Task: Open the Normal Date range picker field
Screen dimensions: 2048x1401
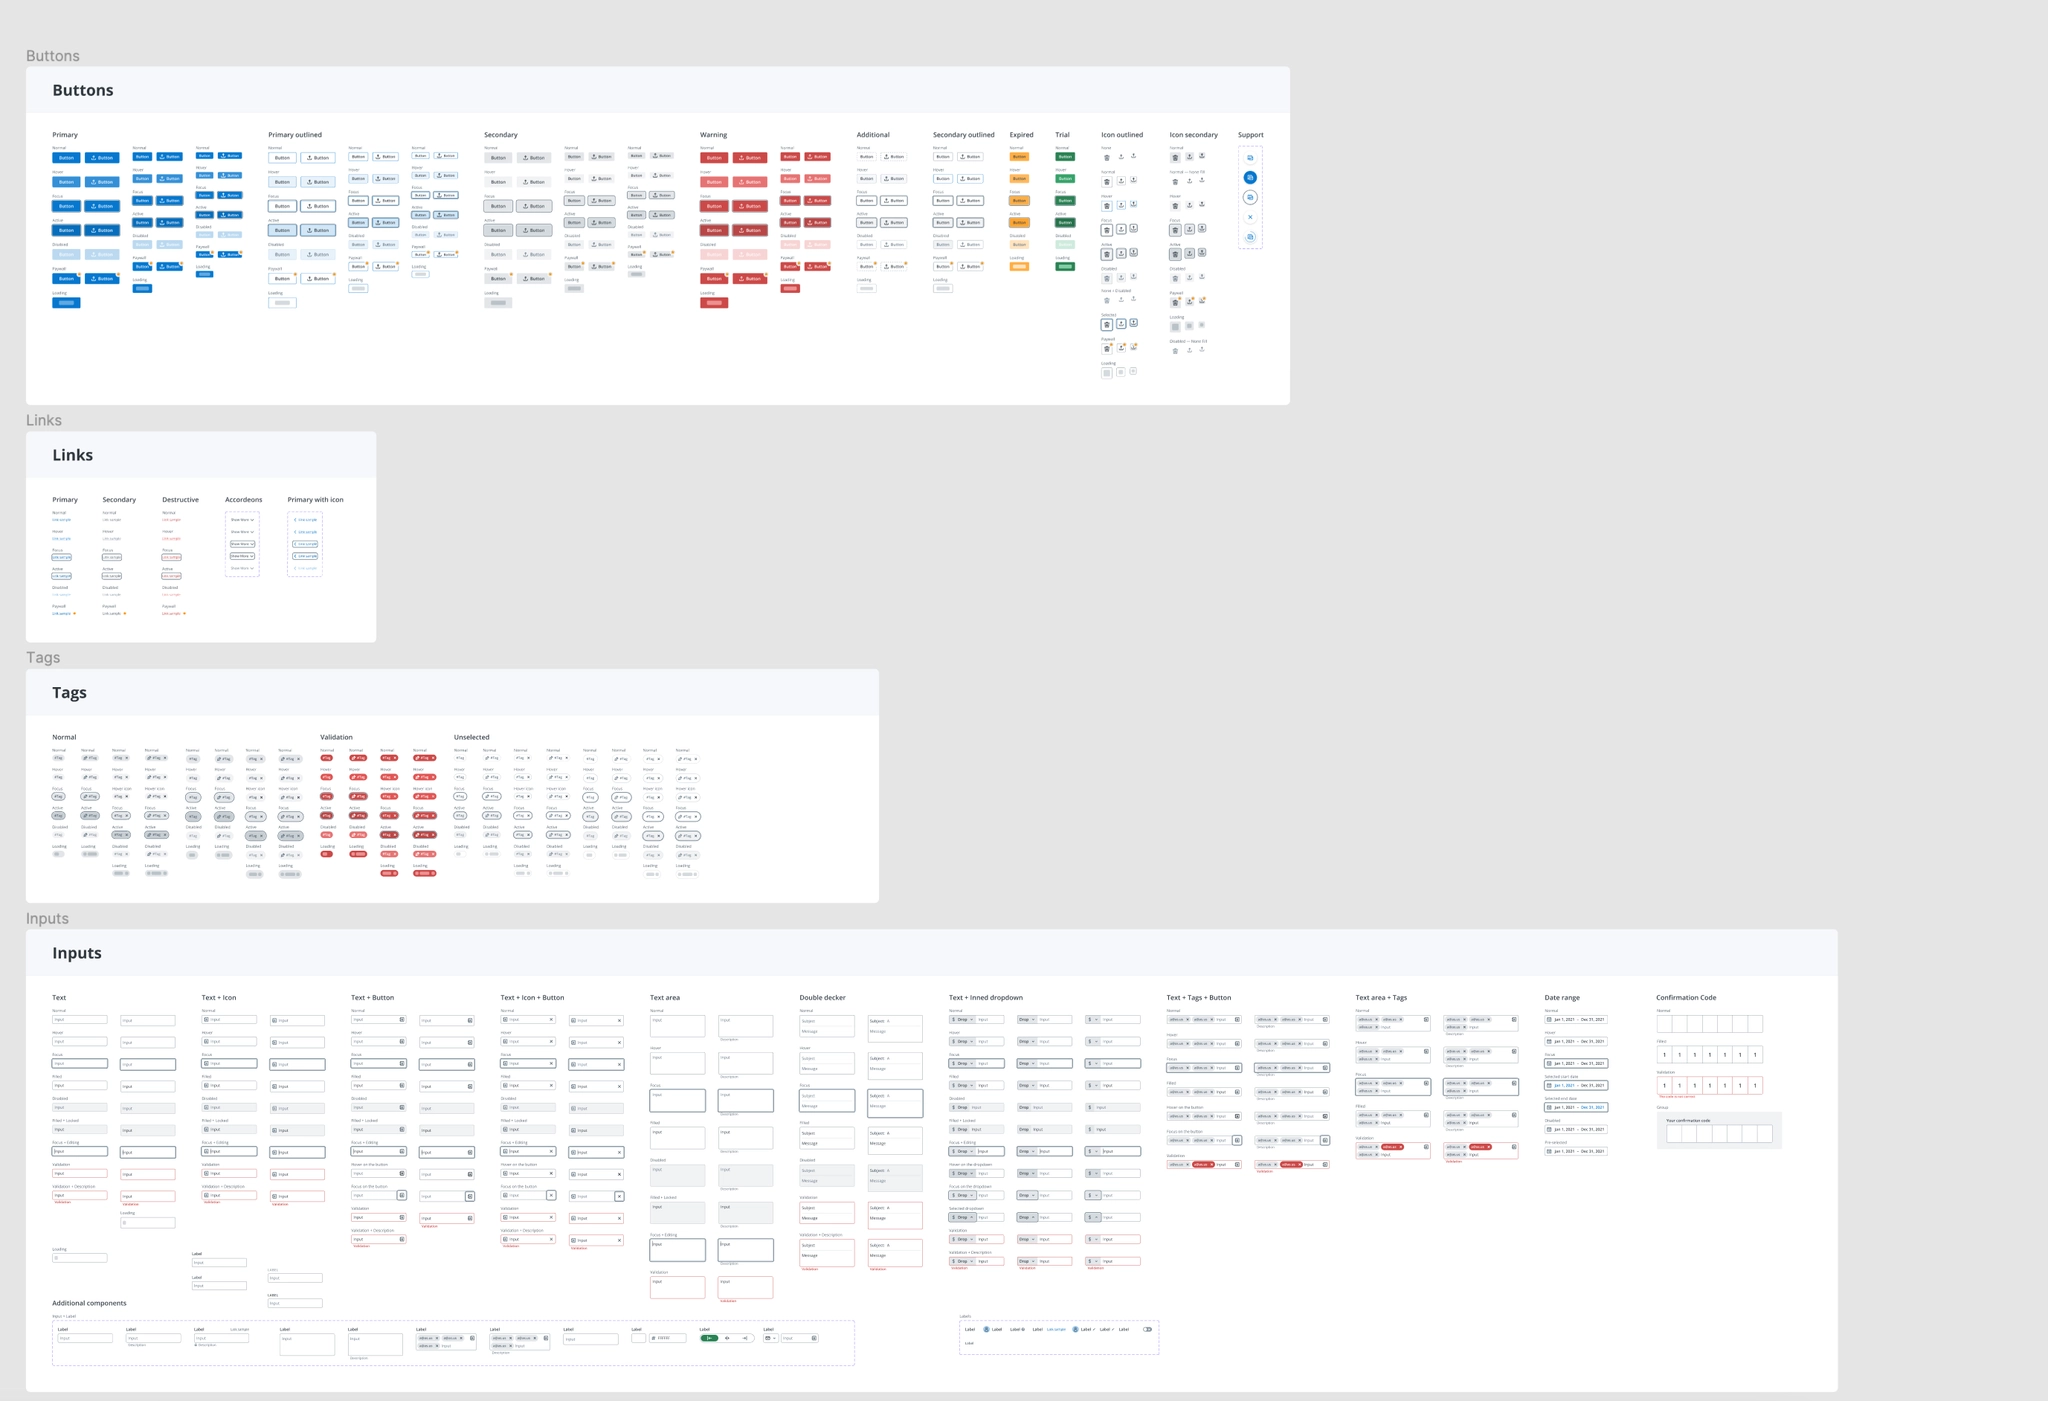Action: click(1576, 1020)
